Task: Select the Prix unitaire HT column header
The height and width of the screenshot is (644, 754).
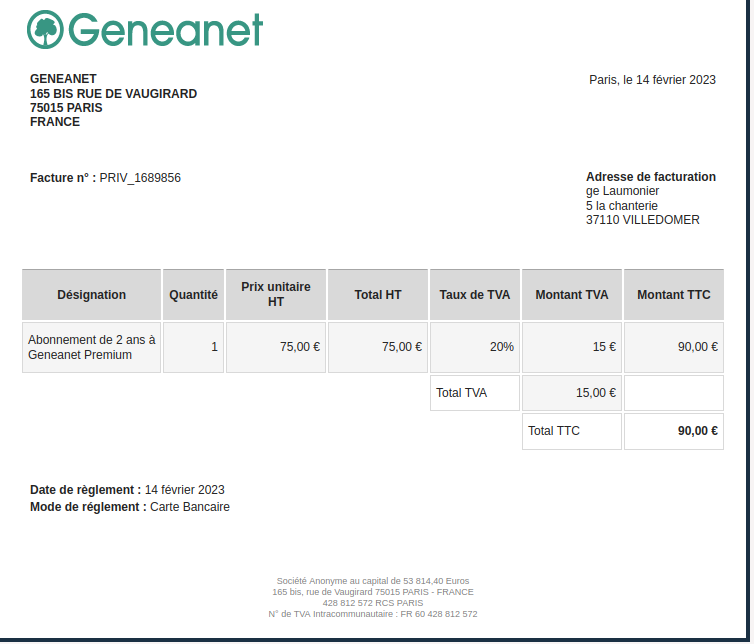Action: click(276, 294)
